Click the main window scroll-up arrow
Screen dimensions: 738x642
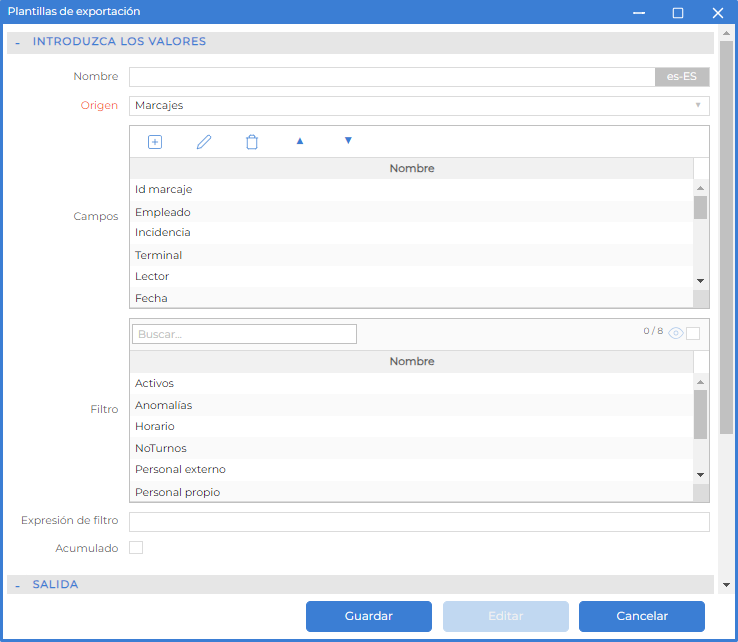click(x=726, y=33)
